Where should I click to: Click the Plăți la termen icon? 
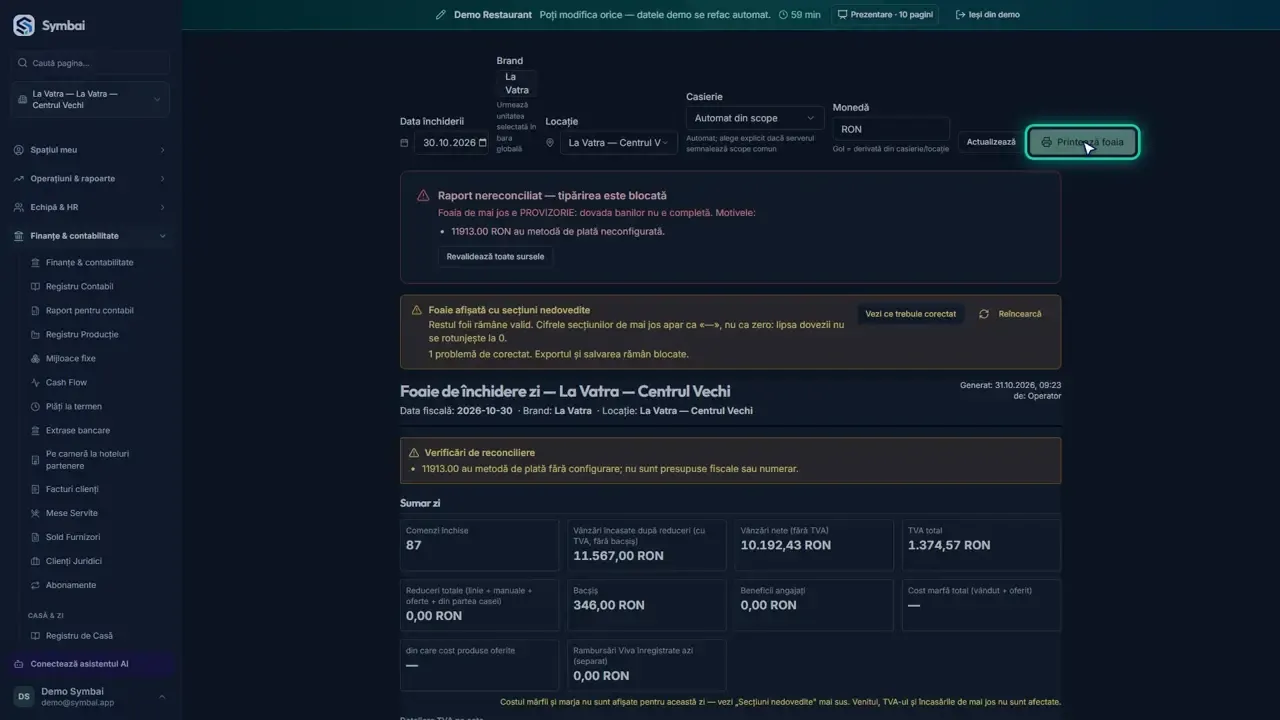click(x=36, y=407)
